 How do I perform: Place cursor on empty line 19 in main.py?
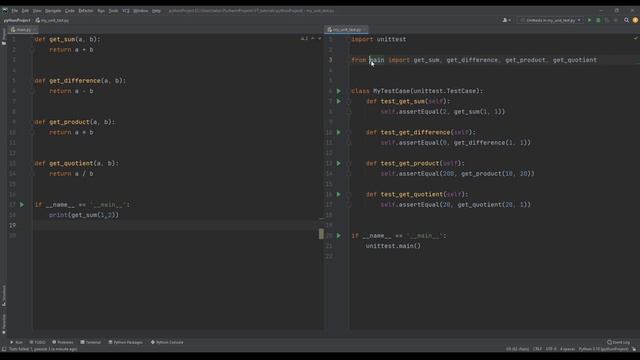(x=176, y=225)
